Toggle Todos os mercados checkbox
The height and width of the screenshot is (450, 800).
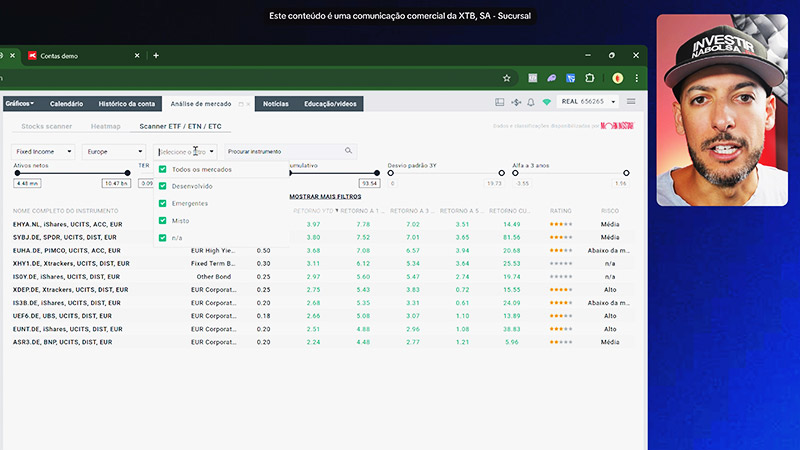[163, 169]
